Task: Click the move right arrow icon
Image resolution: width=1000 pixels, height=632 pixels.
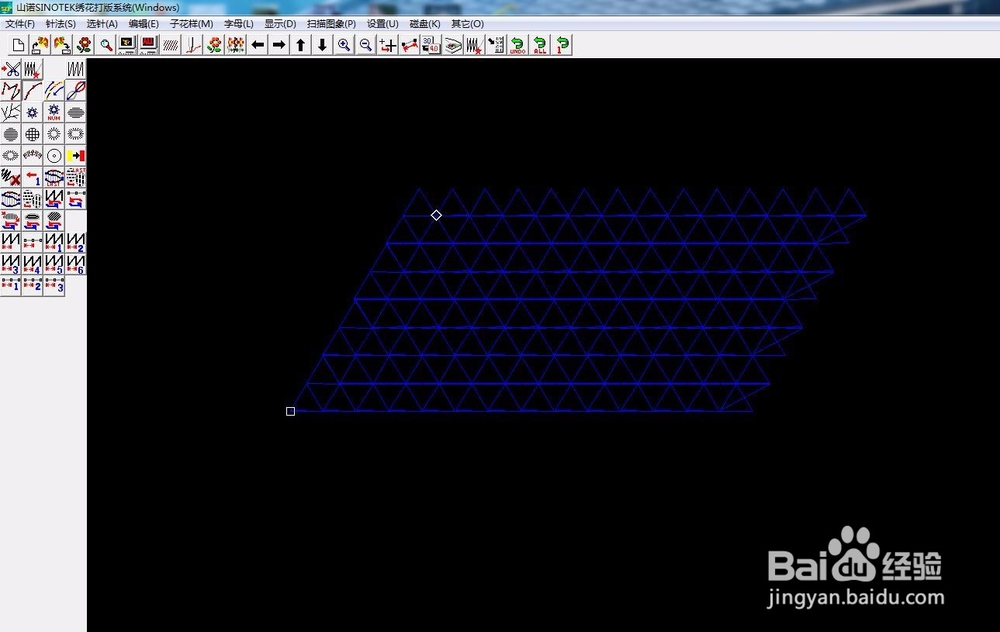Action: (279, 45)
